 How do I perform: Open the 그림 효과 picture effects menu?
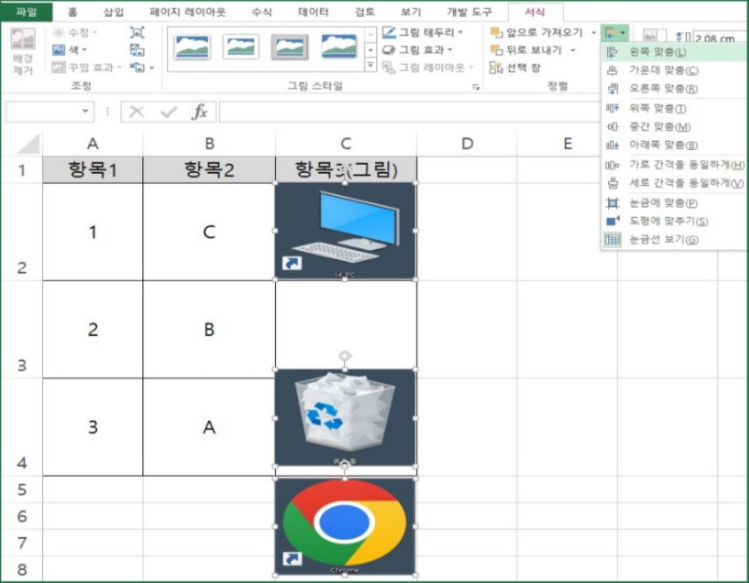[x=417, y=50]
